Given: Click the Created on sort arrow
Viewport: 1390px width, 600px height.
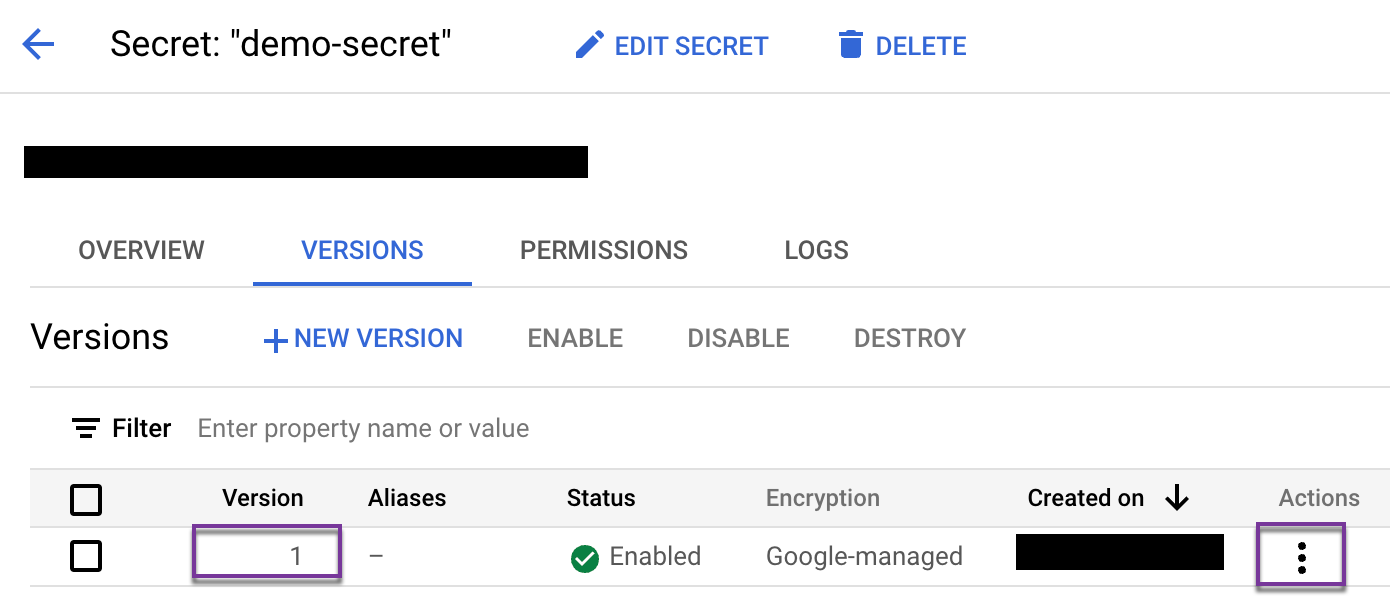Looking at the screenshot, I should point(1177,498).
